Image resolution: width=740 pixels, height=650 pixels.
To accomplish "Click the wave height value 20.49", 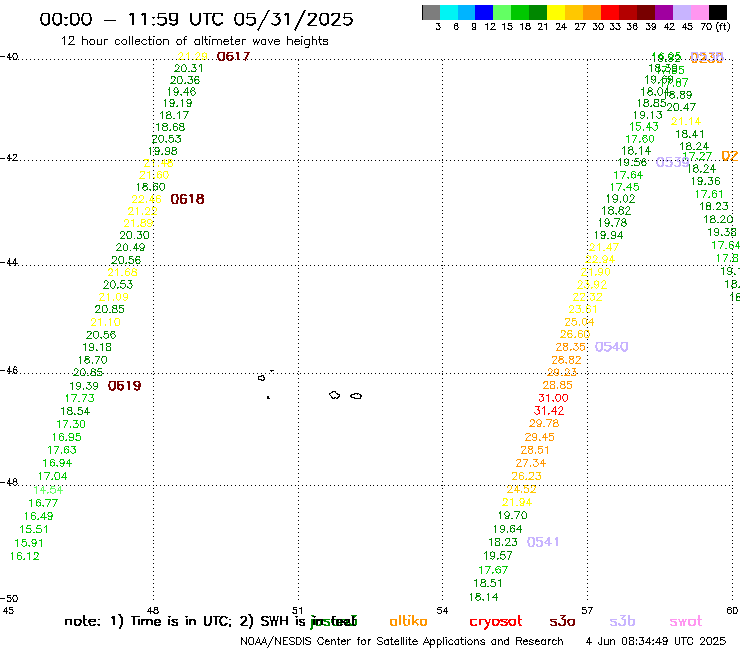I will coord(130,247).
